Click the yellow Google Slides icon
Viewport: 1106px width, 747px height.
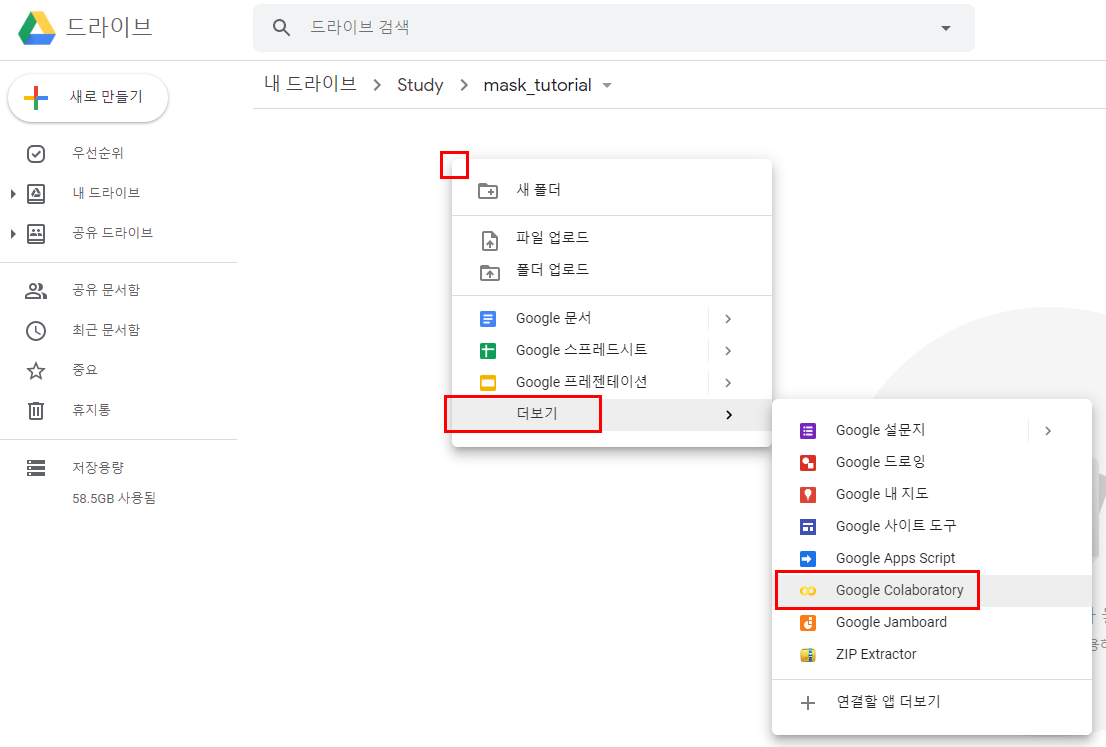(x=488, y=383)
